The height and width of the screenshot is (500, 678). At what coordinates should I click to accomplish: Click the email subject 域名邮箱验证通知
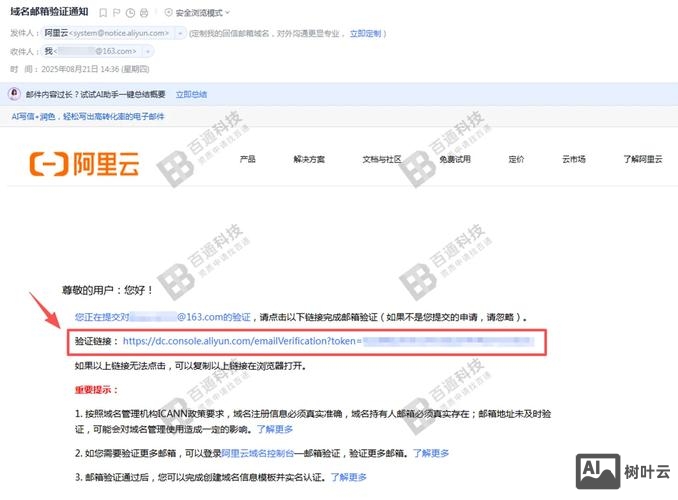pos(49,12)
